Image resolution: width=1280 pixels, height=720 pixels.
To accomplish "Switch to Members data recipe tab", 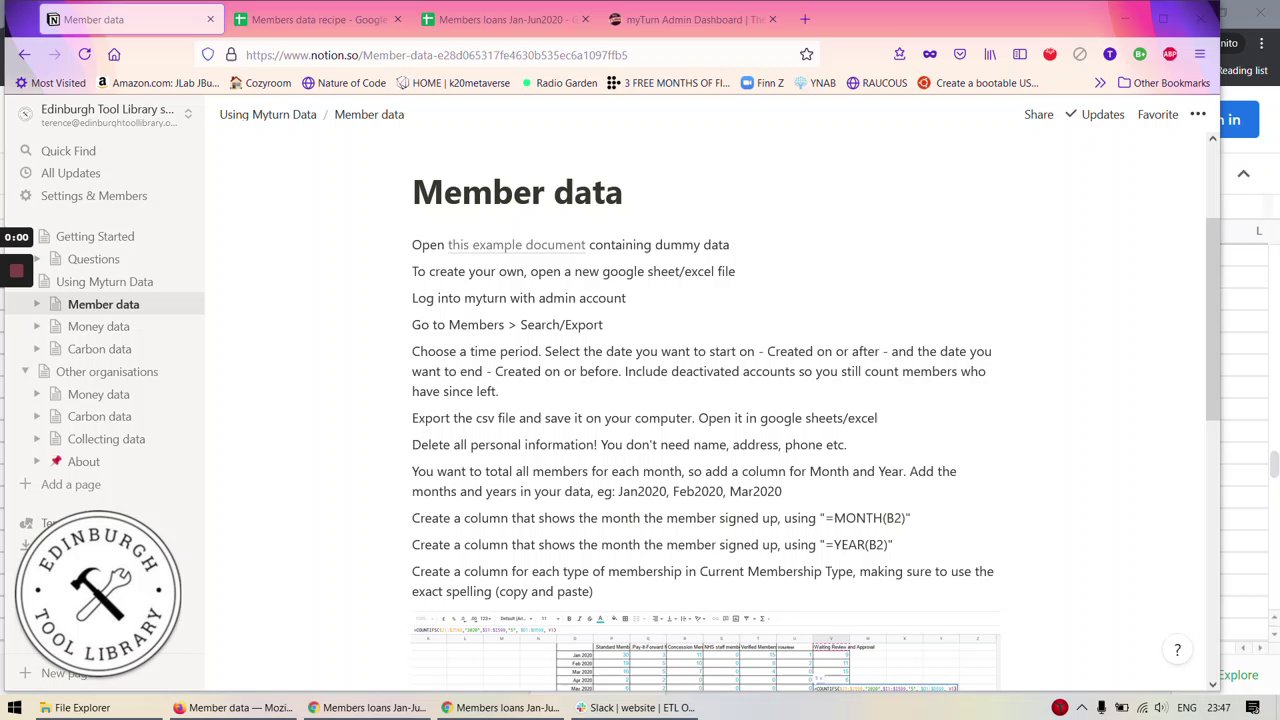I will pos(318,19).
